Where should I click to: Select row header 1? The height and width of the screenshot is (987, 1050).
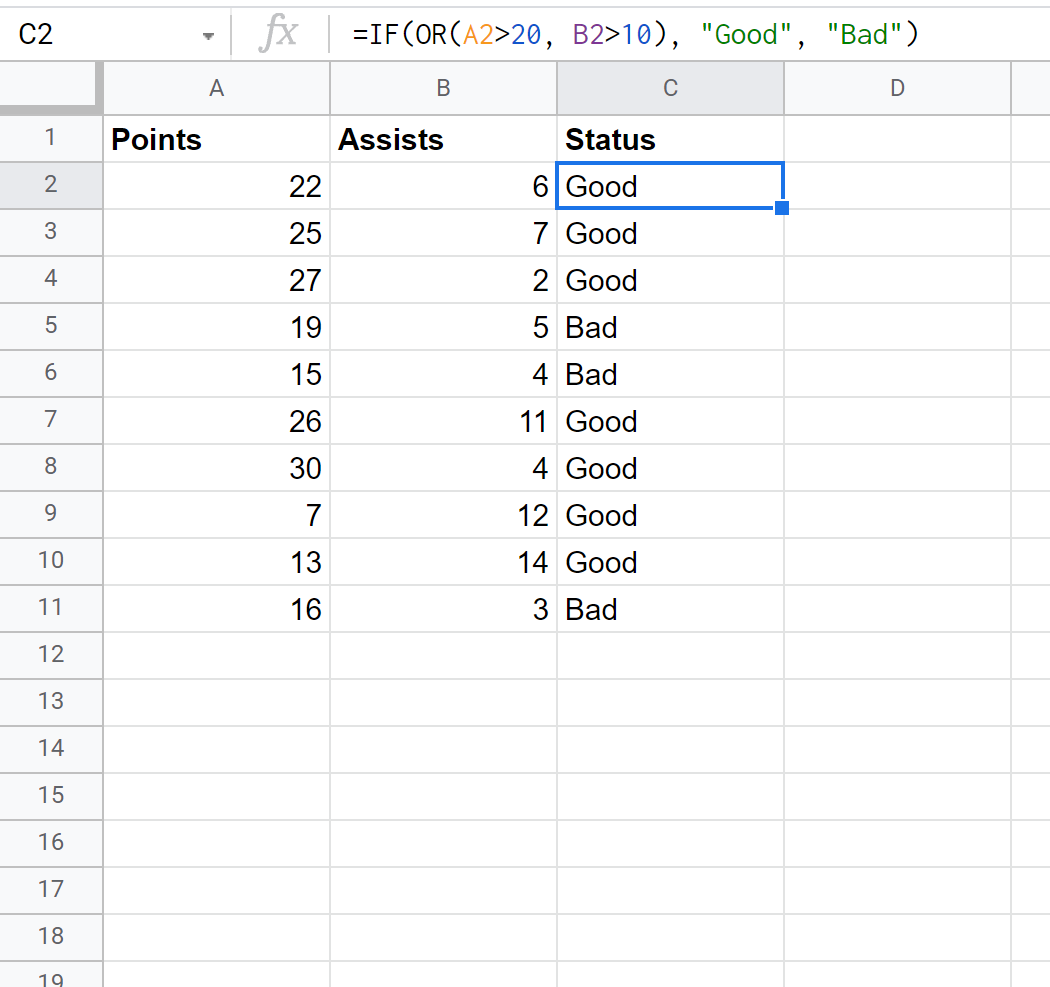(51, 139)
